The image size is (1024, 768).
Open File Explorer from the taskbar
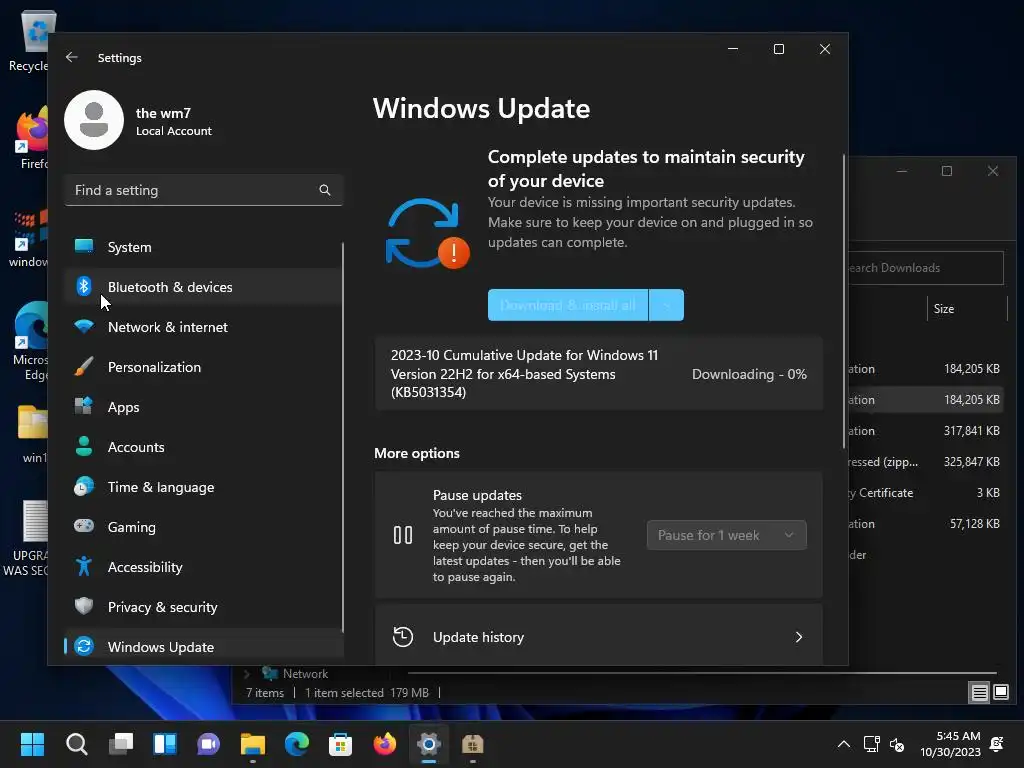(253, 744)
